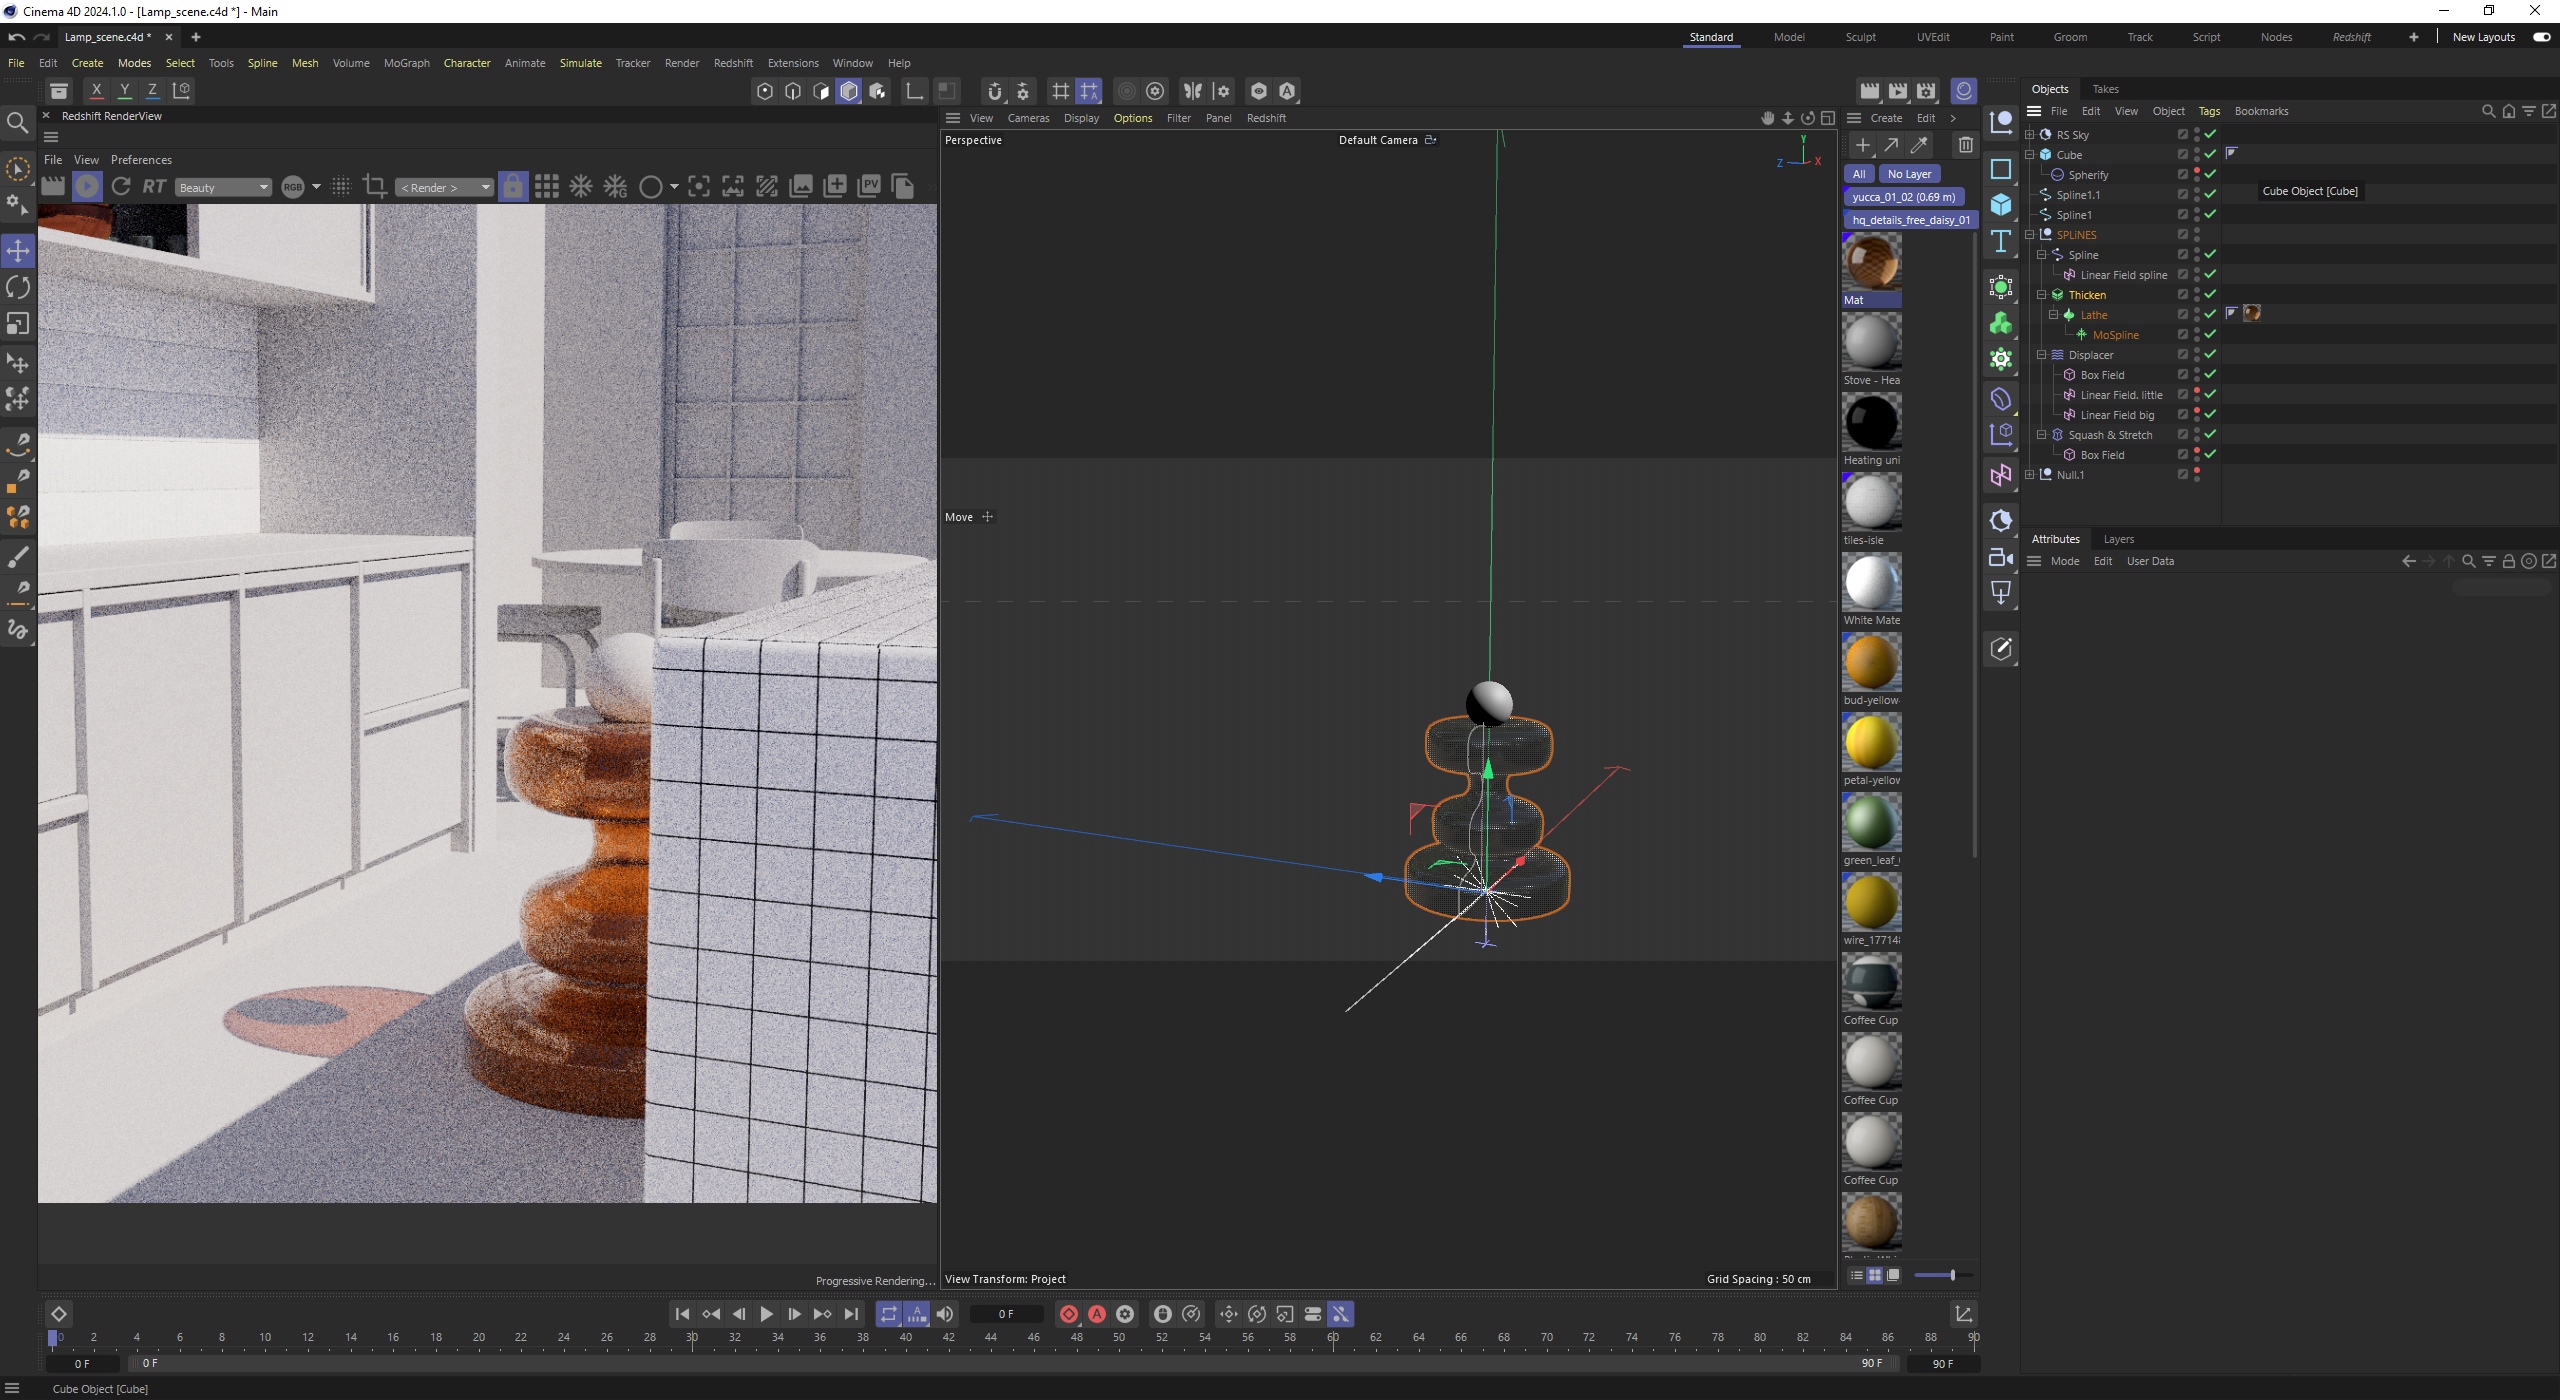Image resolution: width=2560 pixels, height=1400 pixels.
Task: Click the material manager trash delete icon
Action: pyautogui.click(x=1965, y=145)
